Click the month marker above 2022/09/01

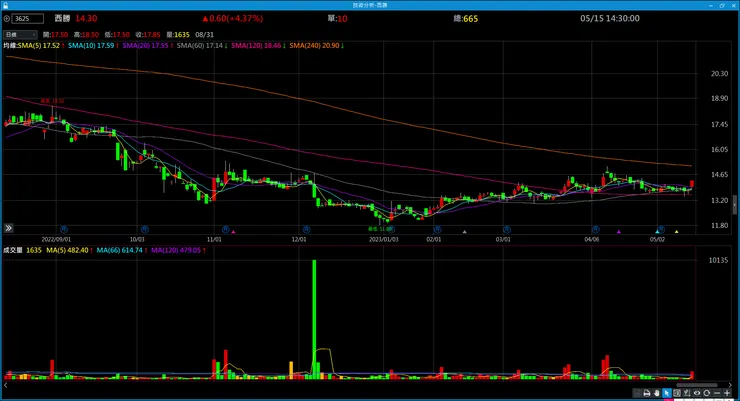pyautogui.click(x=64, y=229)
